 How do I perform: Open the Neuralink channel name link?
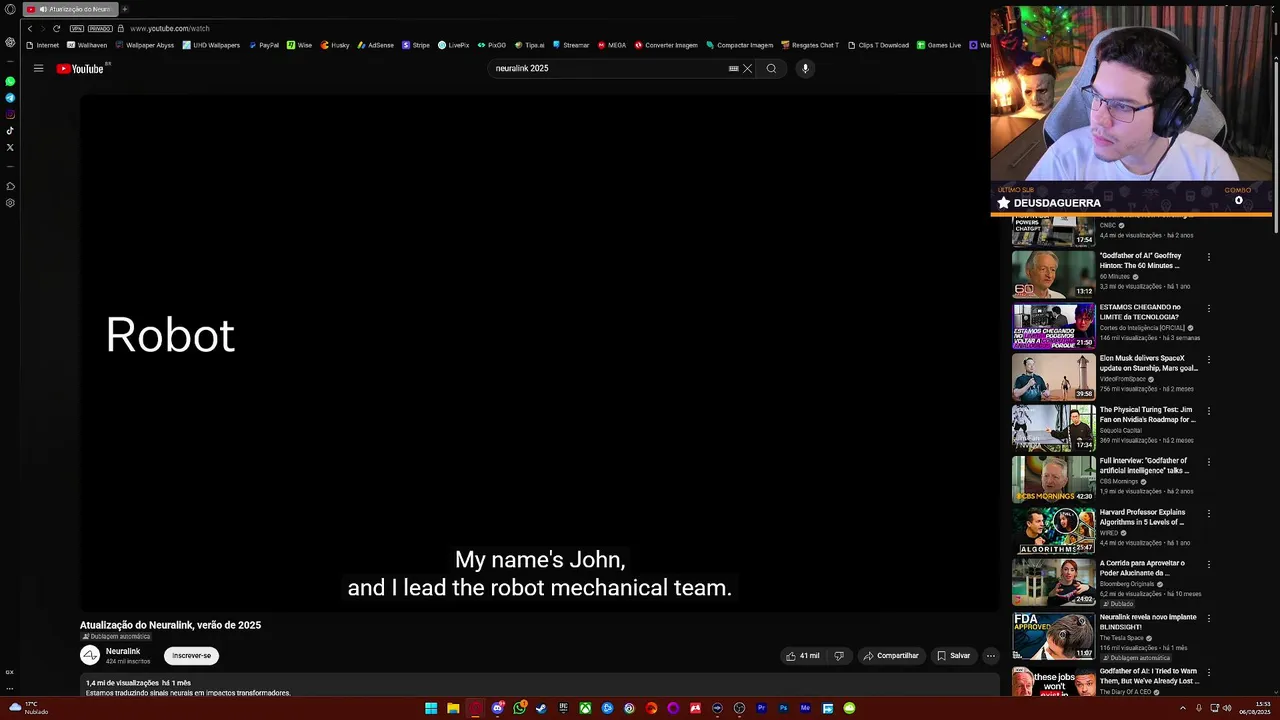tap(123, 651)
